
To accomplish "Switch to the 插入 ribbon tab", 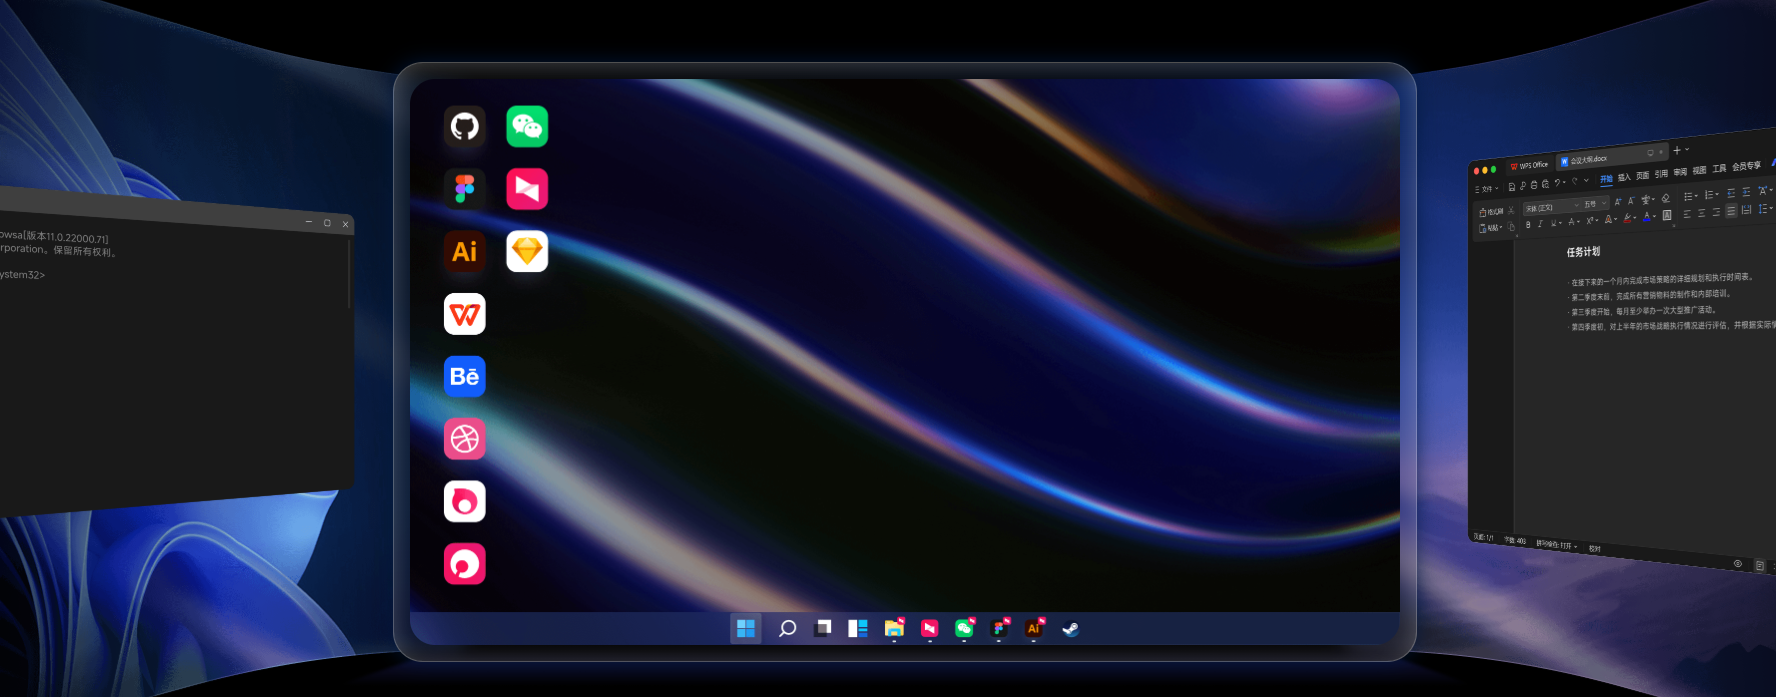I will 1624,177.
